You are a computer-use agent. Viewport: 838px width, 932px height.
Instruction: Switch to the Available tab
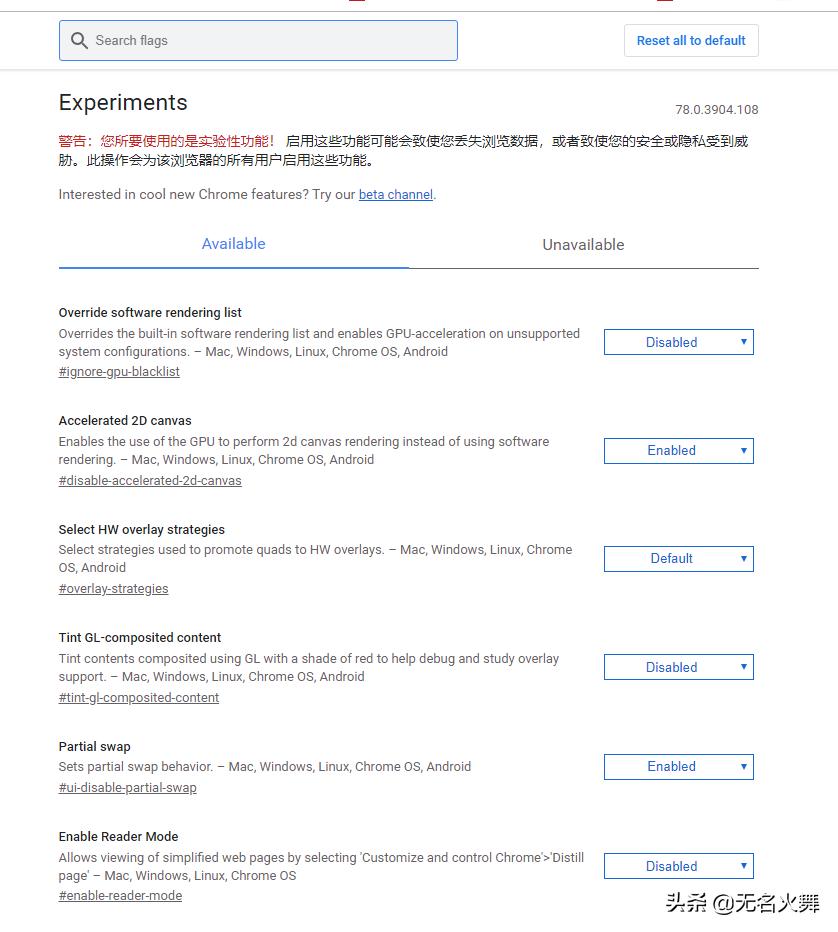233,244
